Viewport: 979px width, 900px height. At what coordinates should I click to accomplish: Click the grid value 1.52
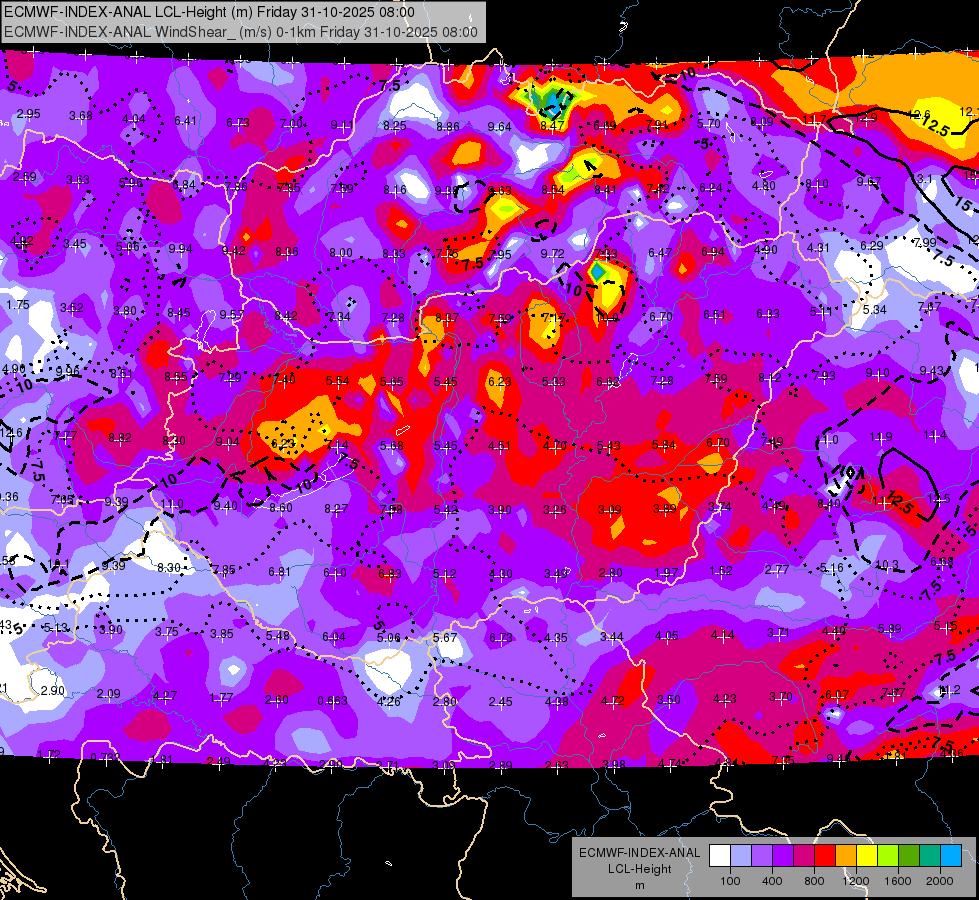[721, 571]
